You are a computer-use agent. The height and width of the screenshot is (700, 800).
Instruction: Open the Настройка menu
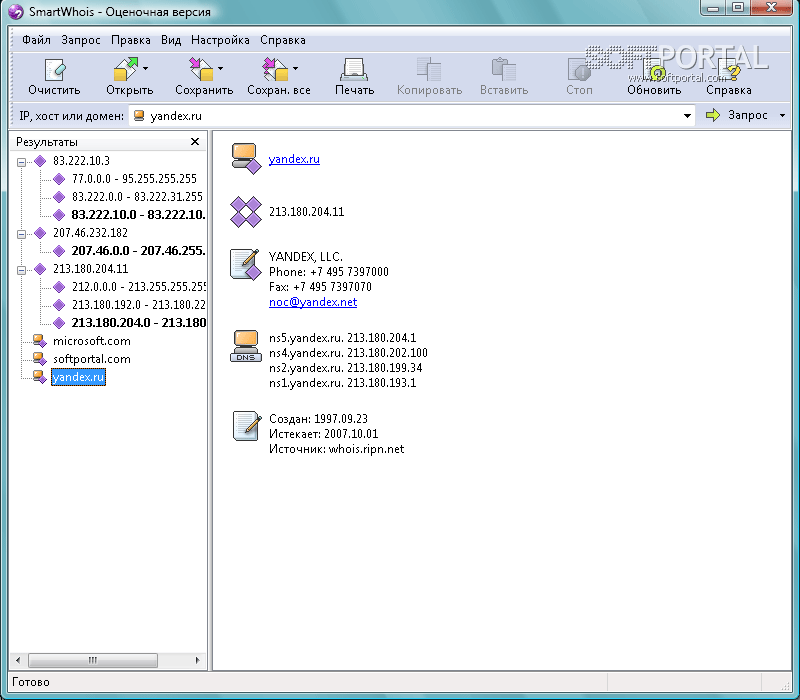tap(220, 40)
